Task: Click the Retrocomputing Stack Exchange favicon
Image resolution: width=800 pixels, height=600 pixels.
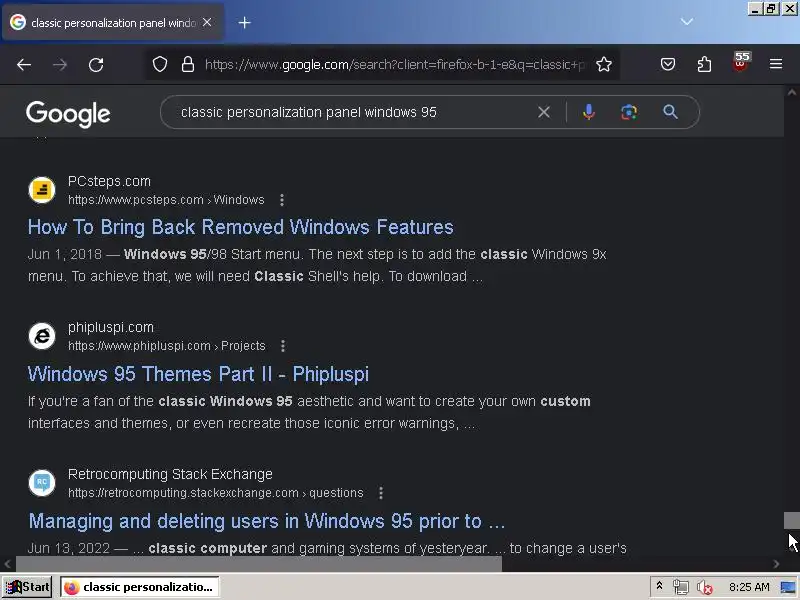Action: 42,483
